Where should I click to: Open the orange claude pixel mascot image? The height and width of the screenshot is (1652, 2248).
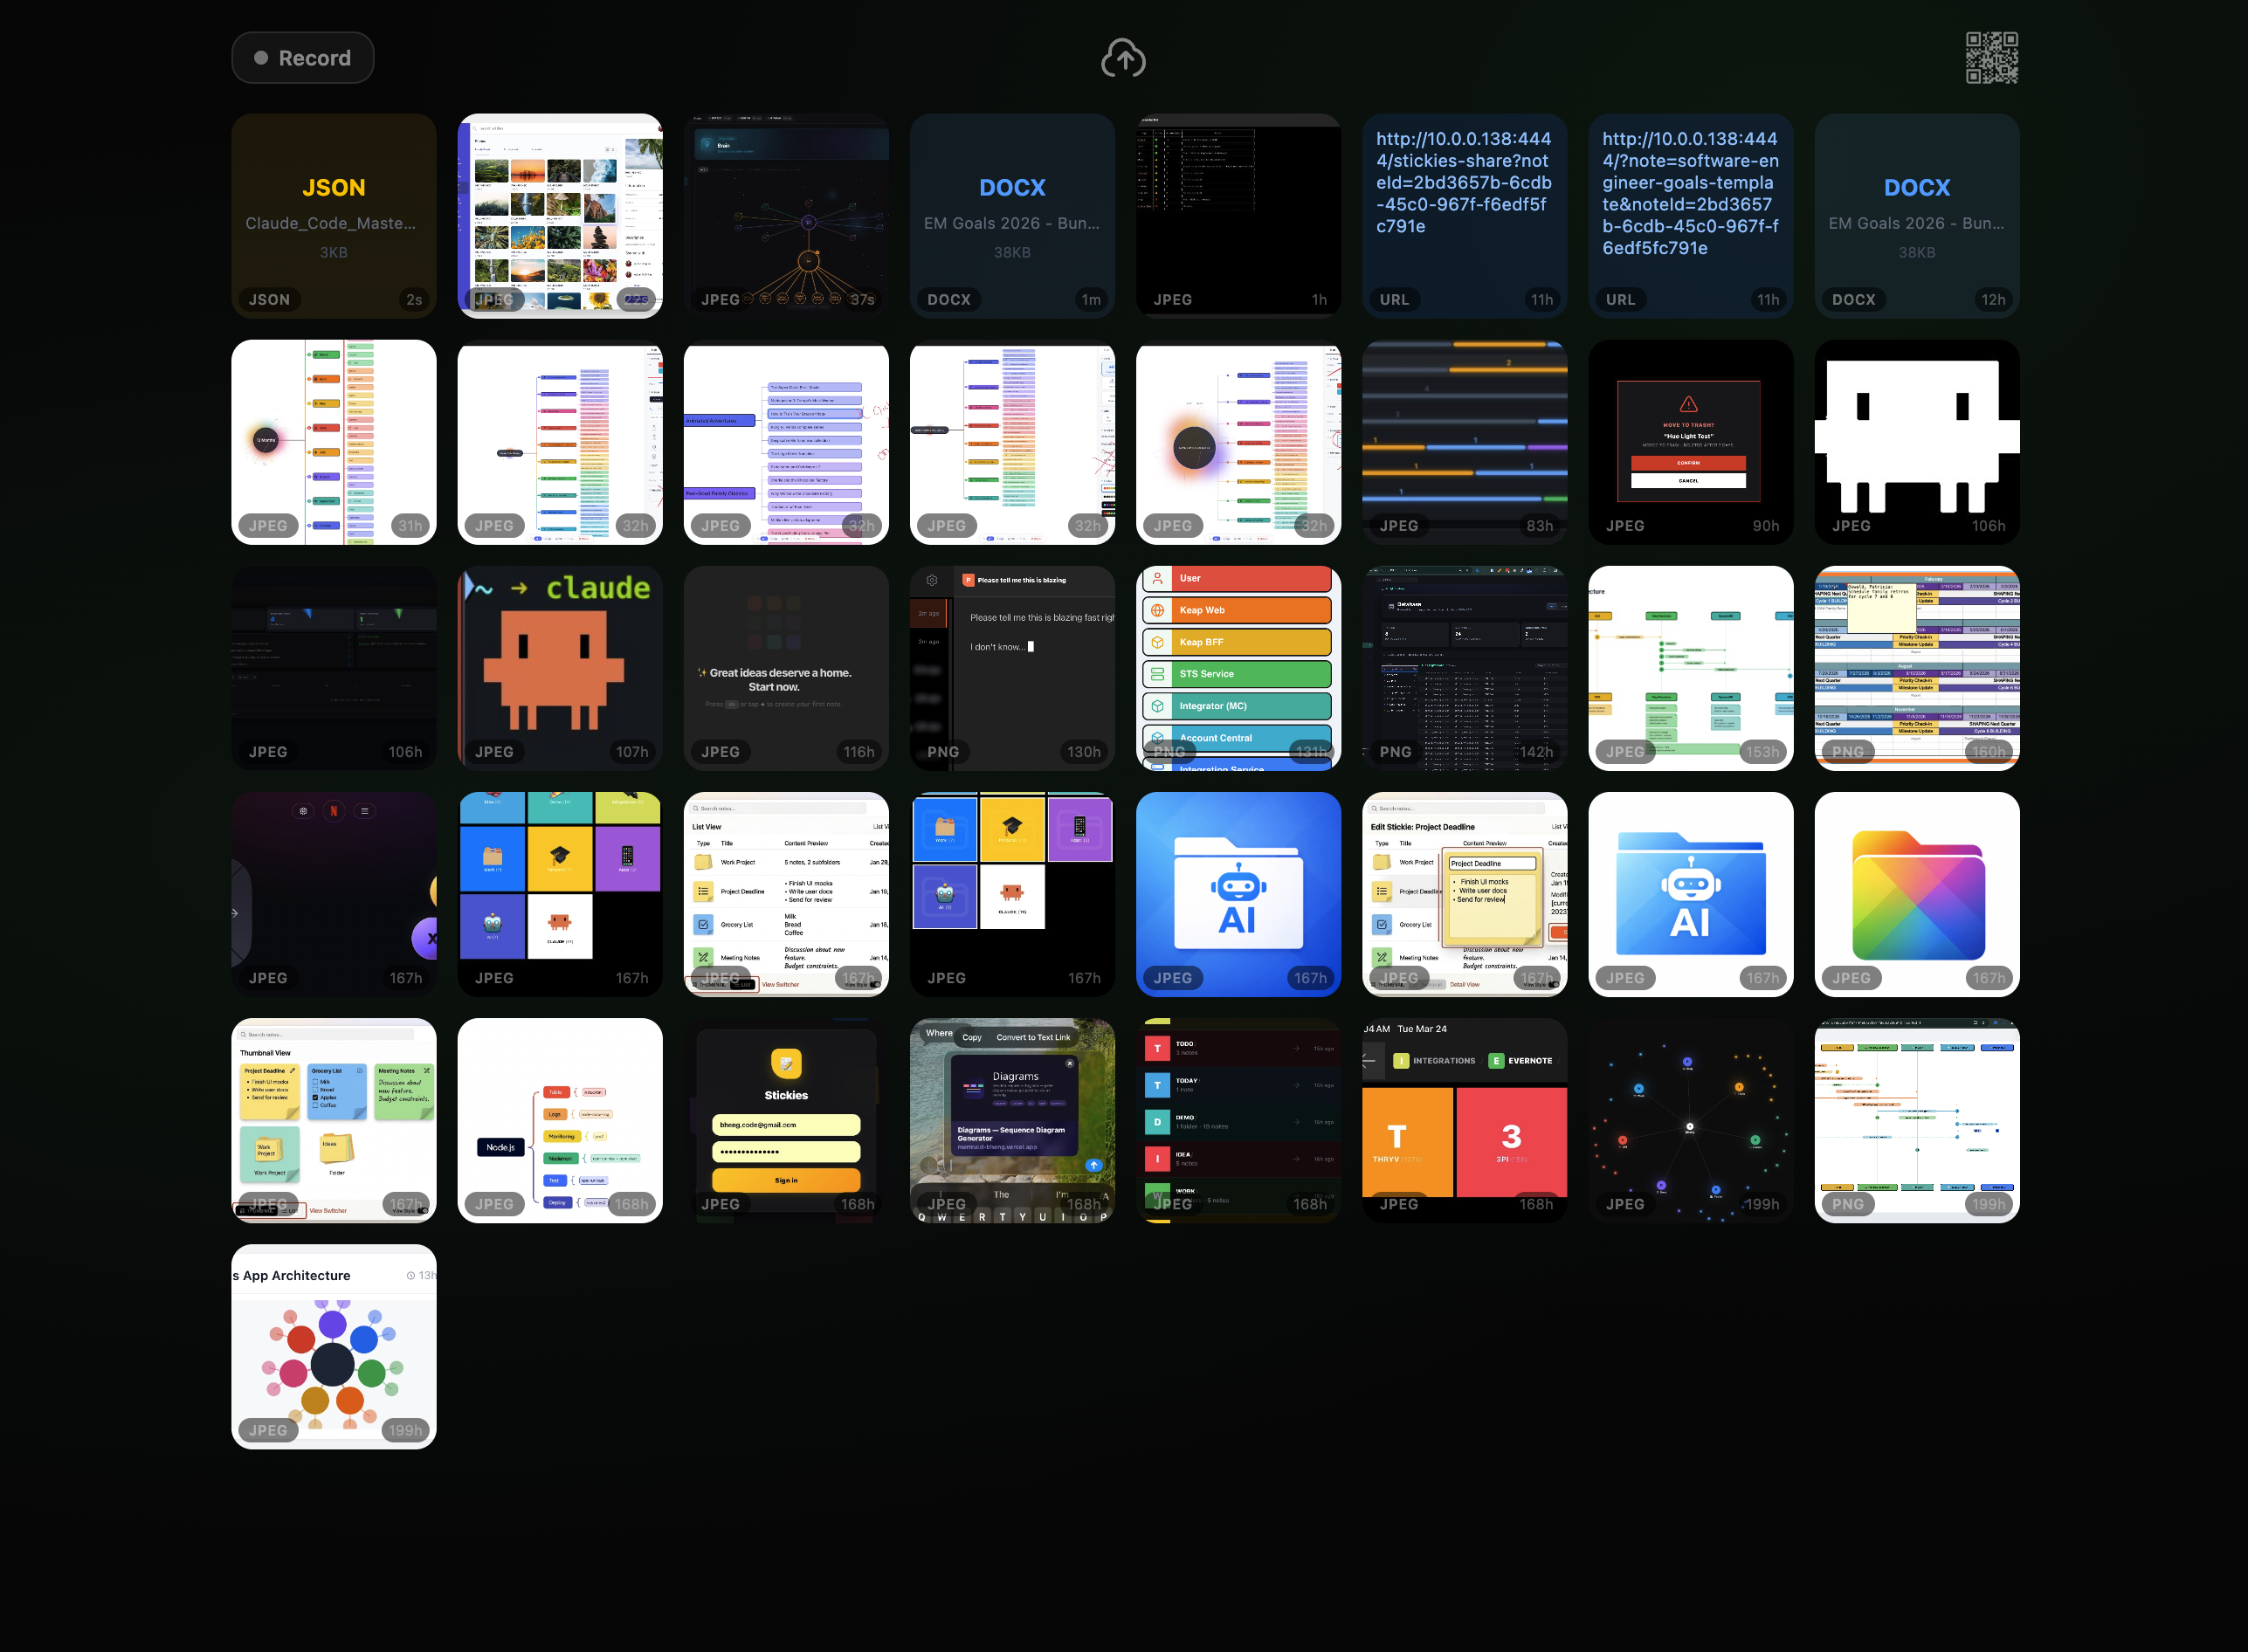click(x=559, y=667)
